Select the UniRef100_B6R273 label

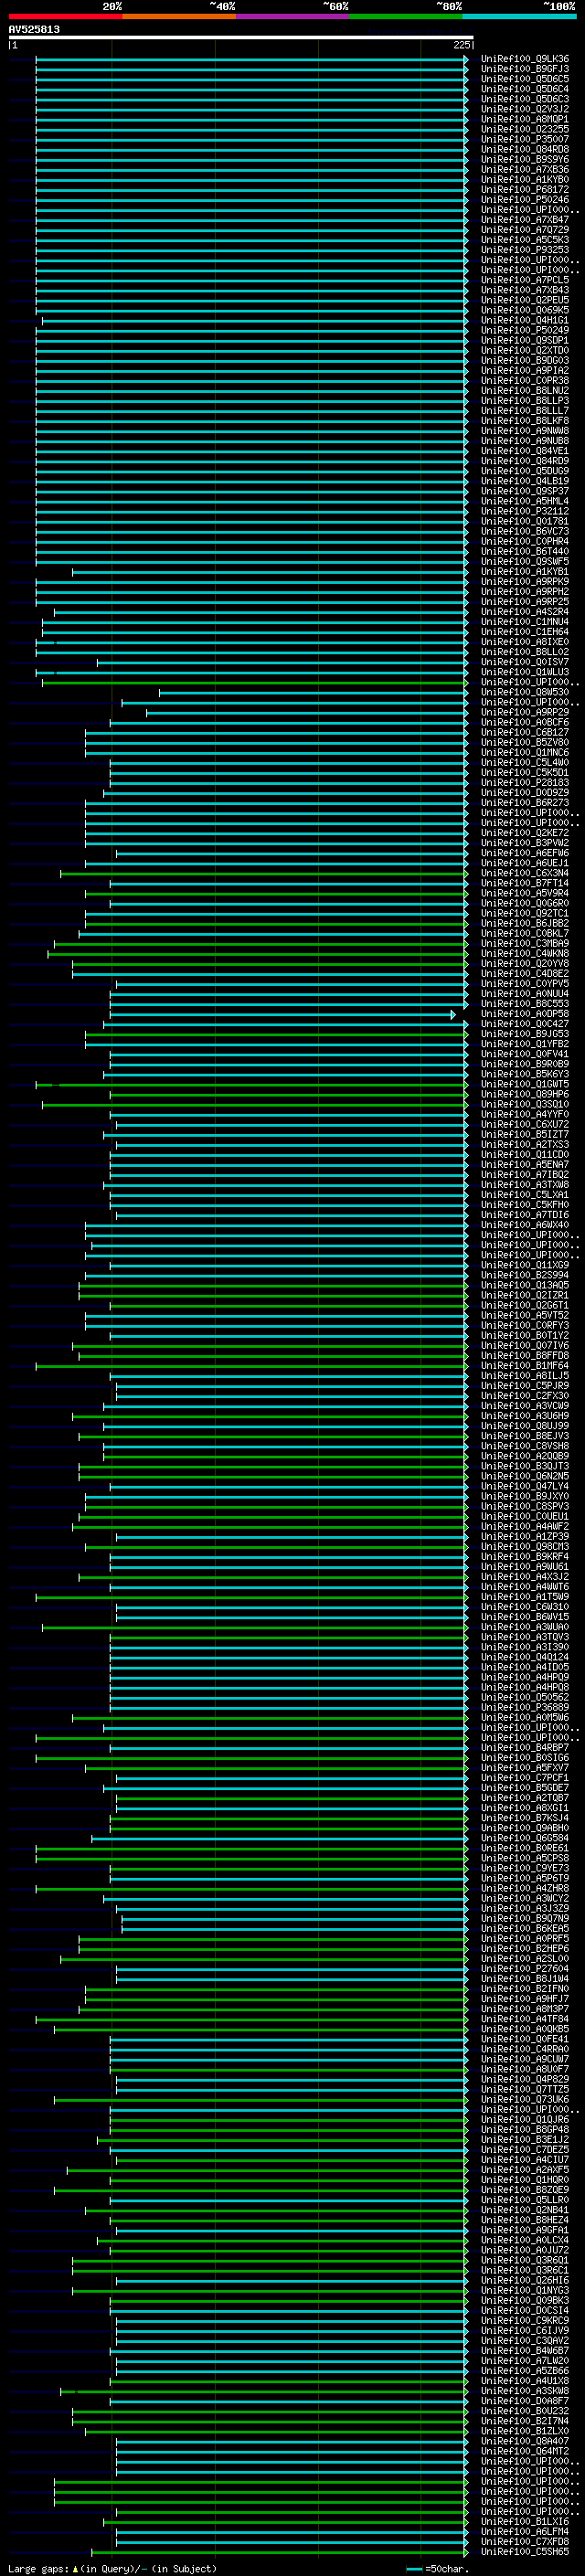click(525, 802)
